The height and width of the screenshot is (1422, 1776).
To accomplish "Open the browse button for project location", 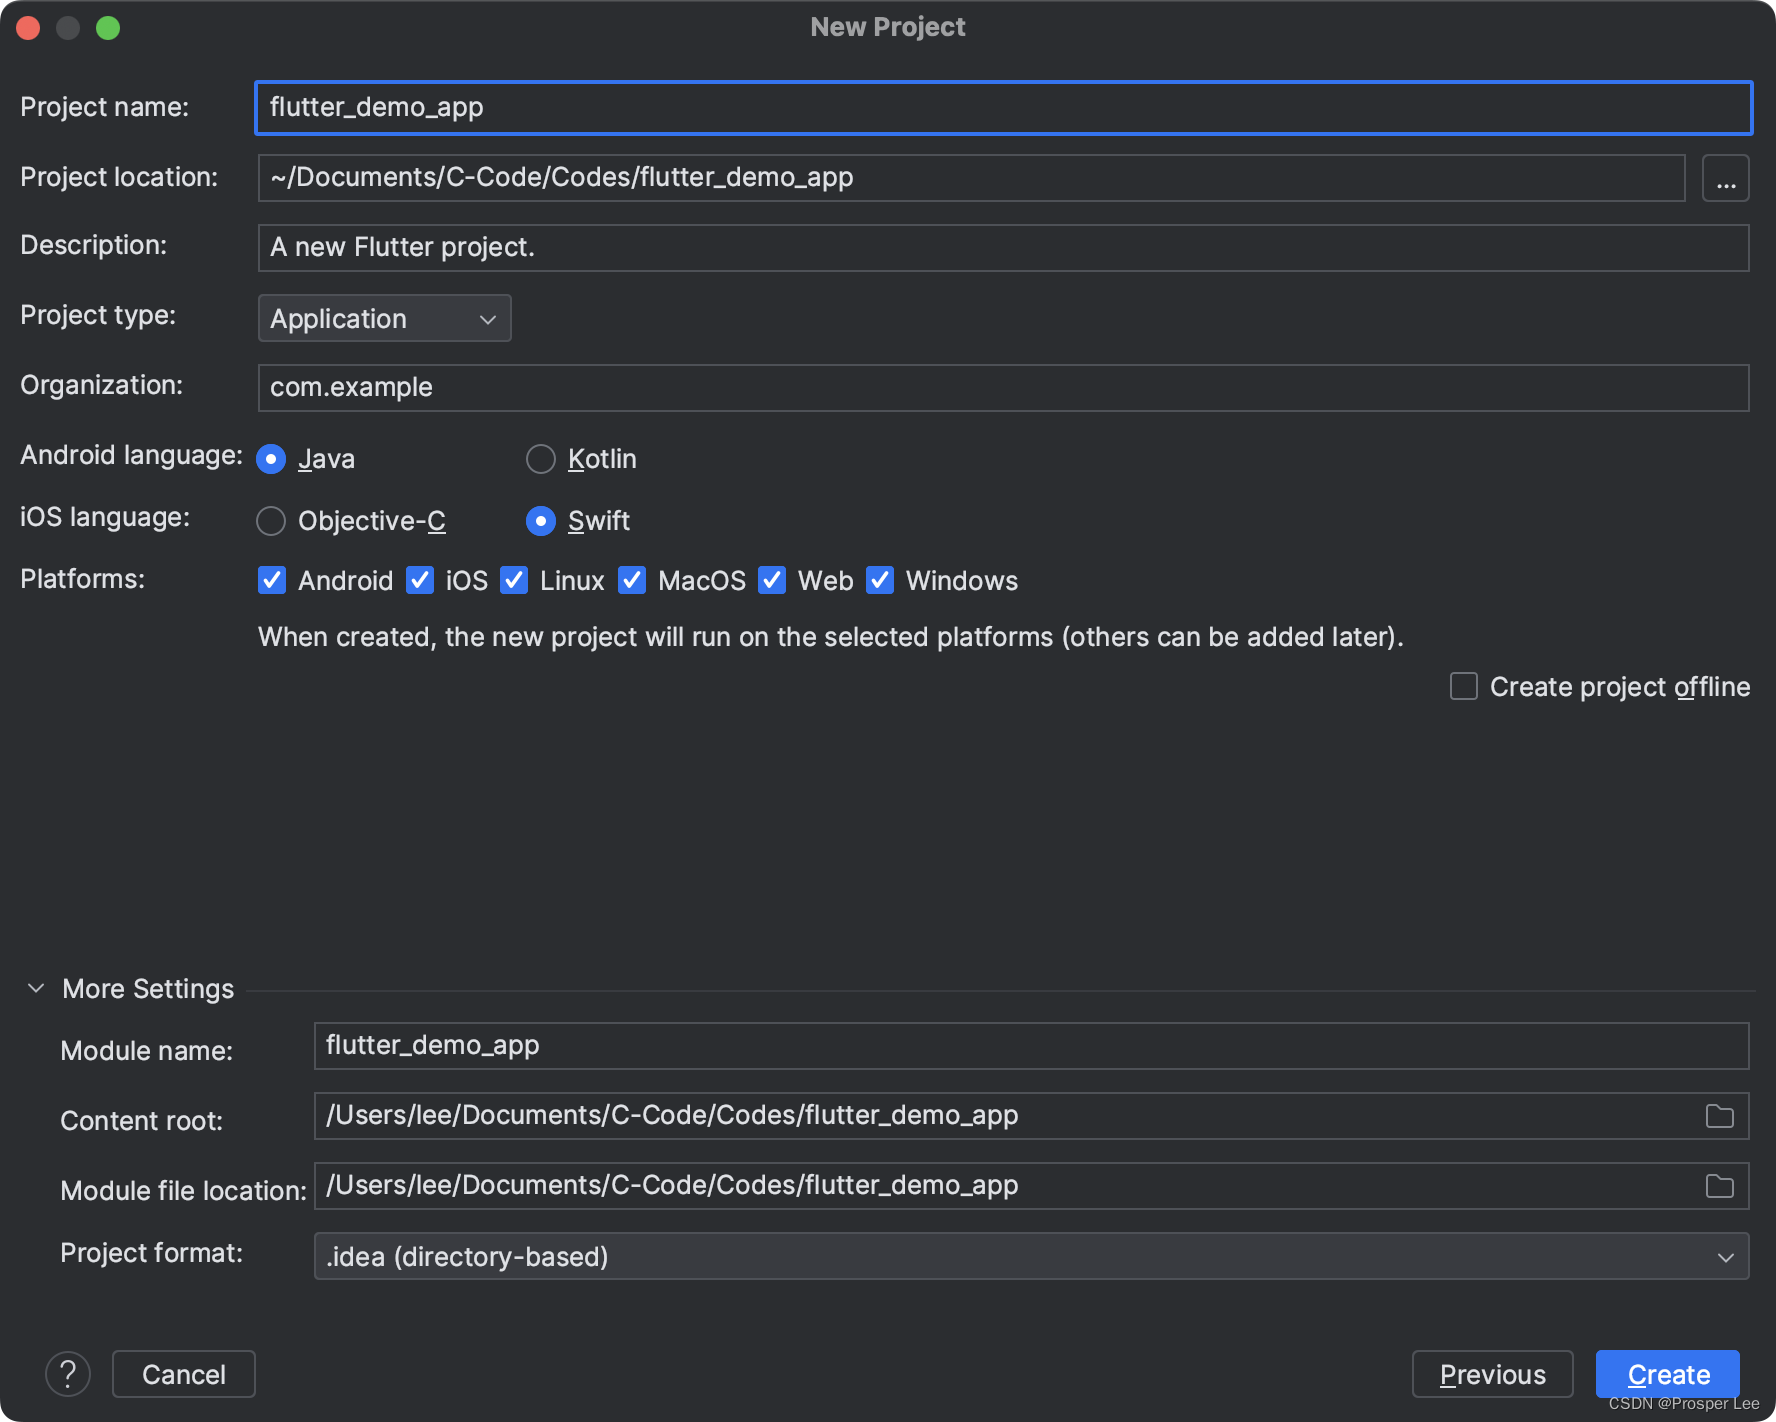I will click(1725, 178).
